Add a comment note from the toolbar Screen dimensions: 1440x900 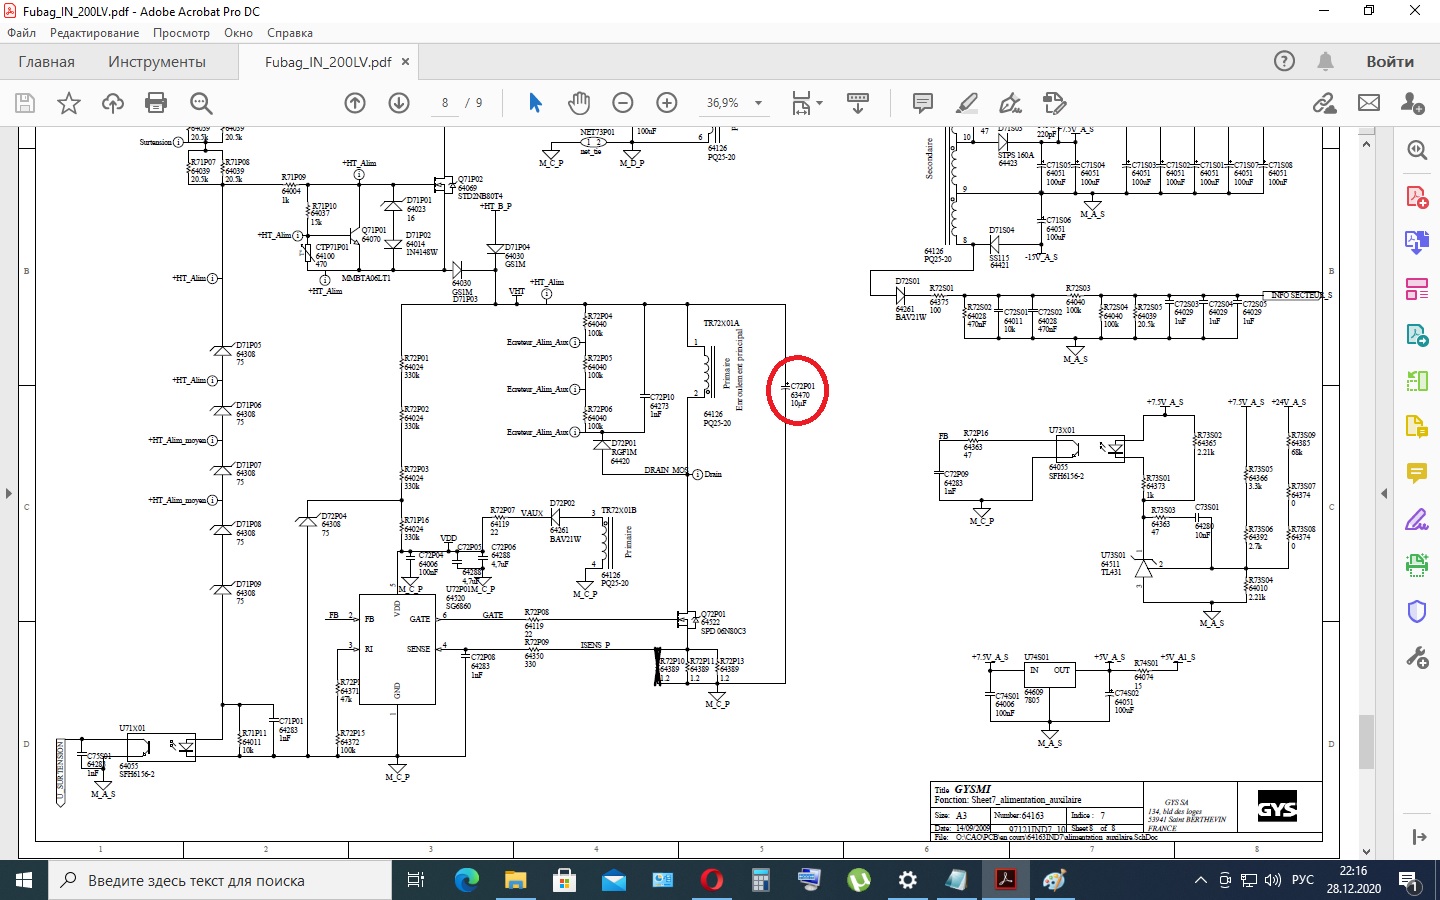tap(923, 103)
